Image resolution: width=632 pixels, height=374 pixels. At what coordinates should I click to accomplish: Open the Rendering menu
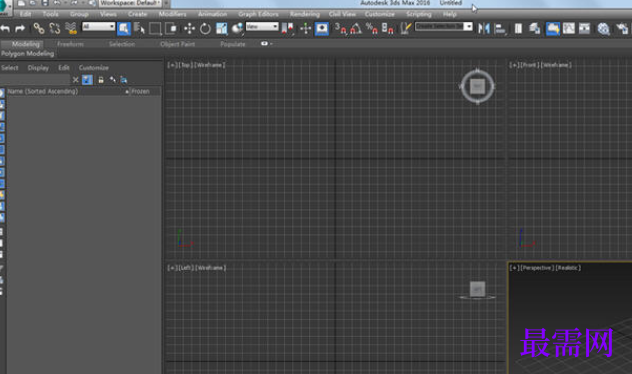(x=305, y=14)
